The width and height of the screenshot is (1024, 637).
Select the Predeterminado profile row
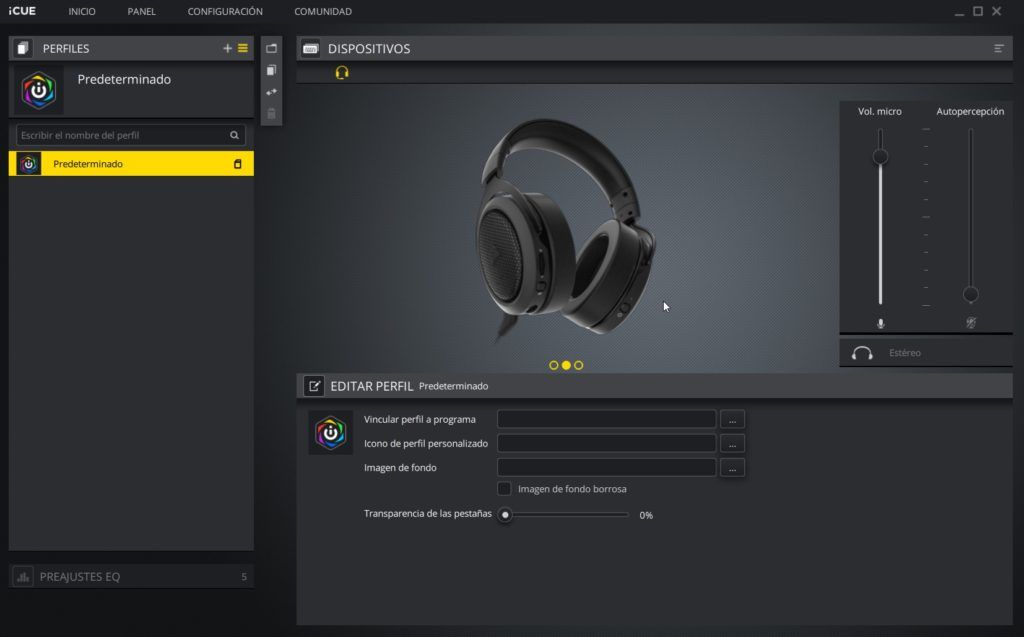click(x=131, y=163)
